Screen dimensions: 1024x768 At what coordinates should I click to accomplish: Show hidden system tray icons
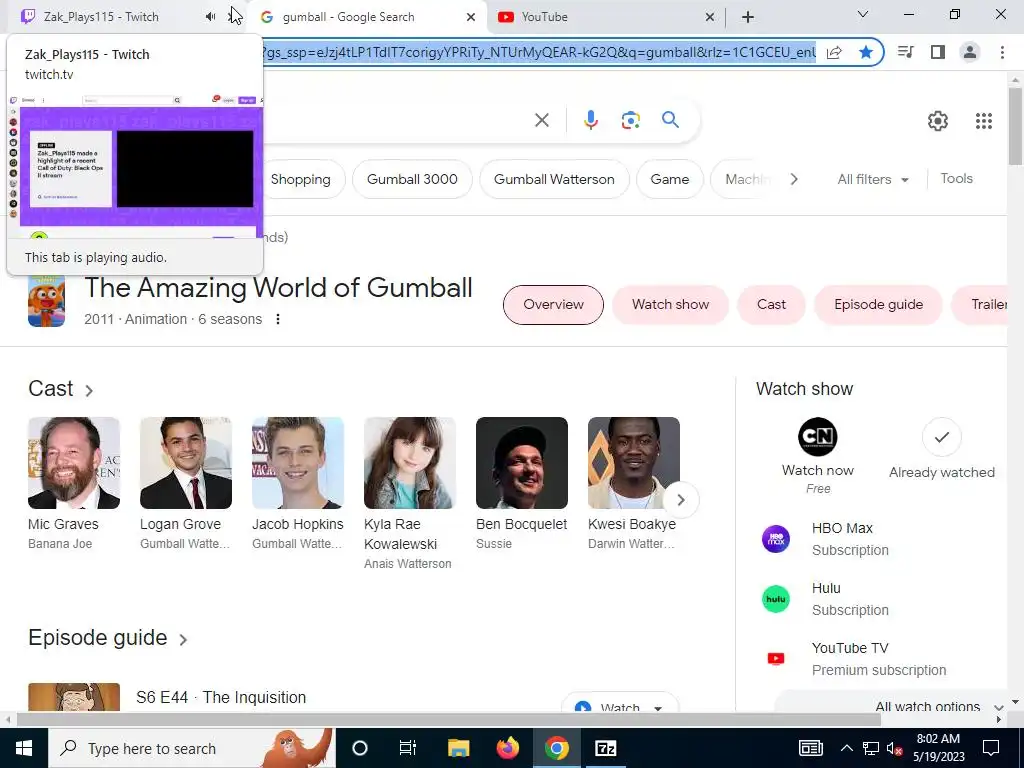pyautogui.click(x=846, y=748)
